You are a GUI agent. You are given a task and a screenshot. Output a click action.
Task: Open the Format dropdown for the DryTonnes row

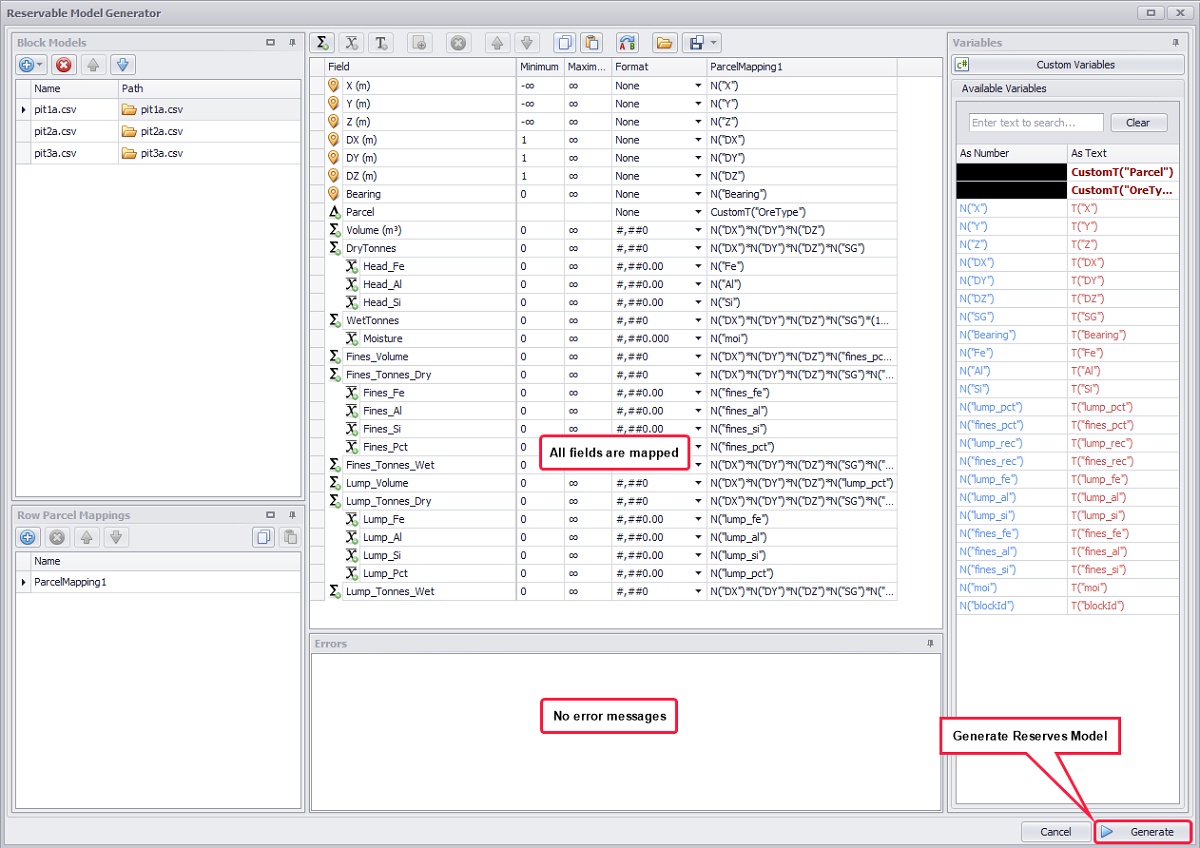click(698, 248)
